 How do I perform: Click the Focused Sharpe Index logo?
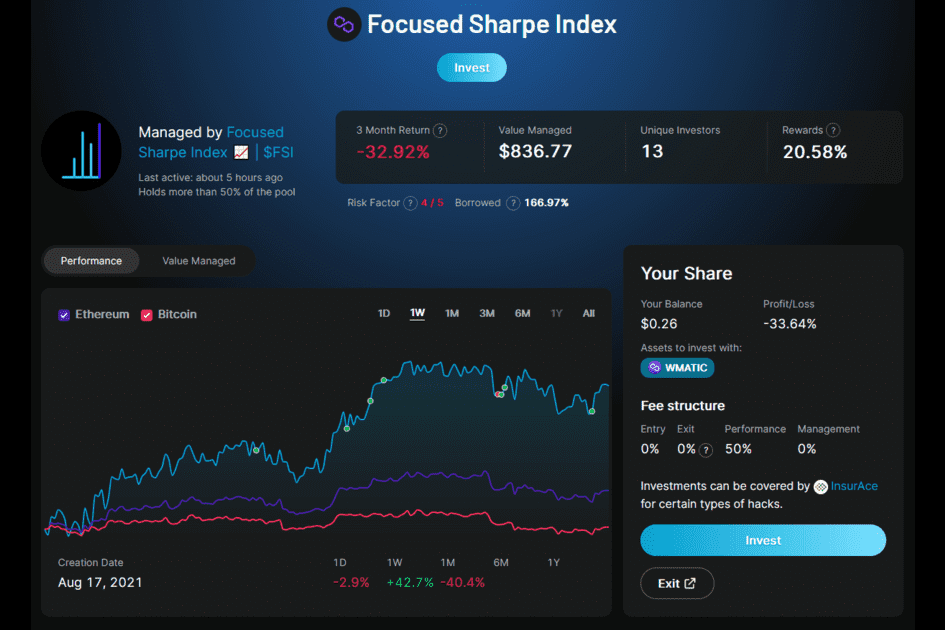[x=343, y=24]
